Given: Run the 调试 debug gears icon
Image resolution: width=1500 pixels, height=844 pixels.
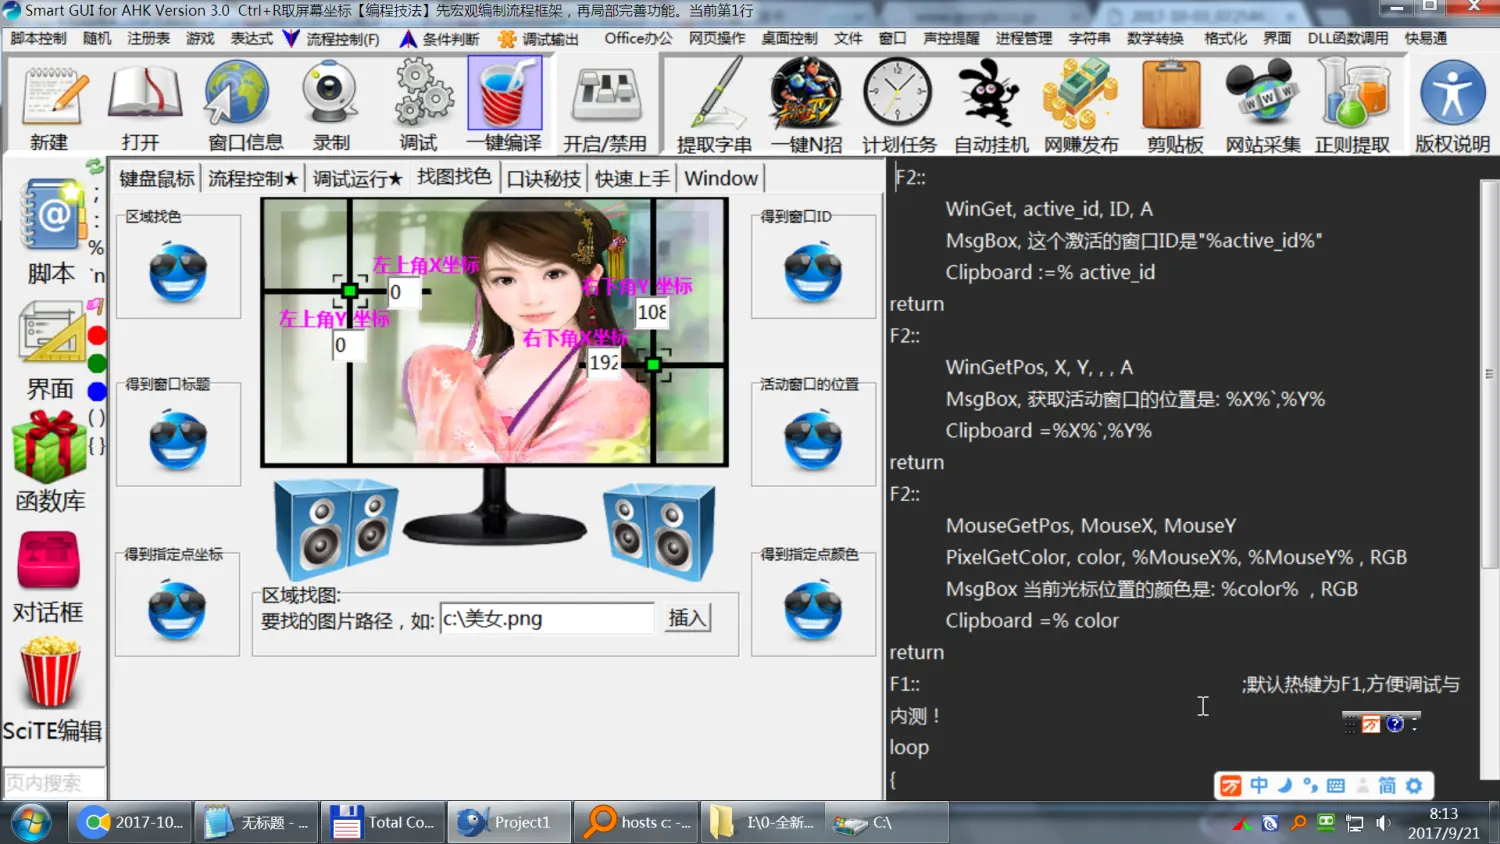Looking at the screenshot, I should tap(422, 93).
